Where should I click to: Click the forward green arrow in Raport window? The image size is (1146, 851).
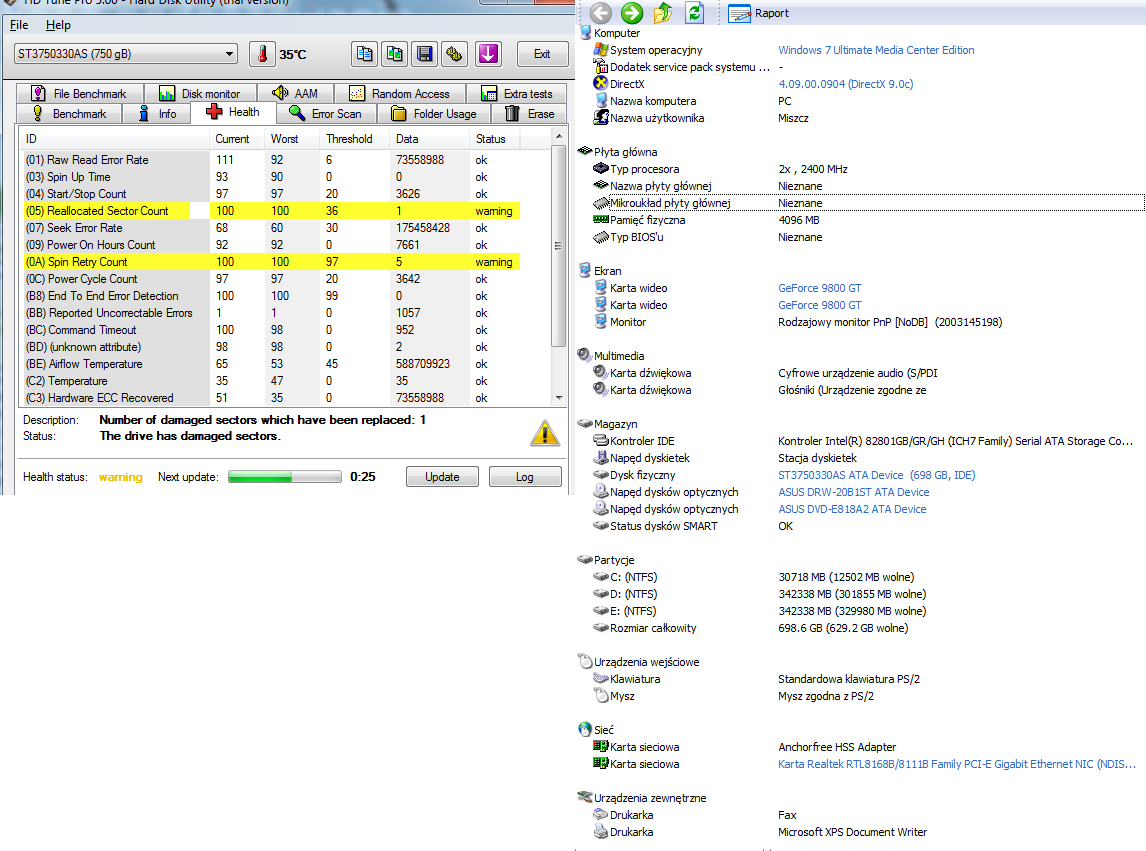tap(631, 12)
